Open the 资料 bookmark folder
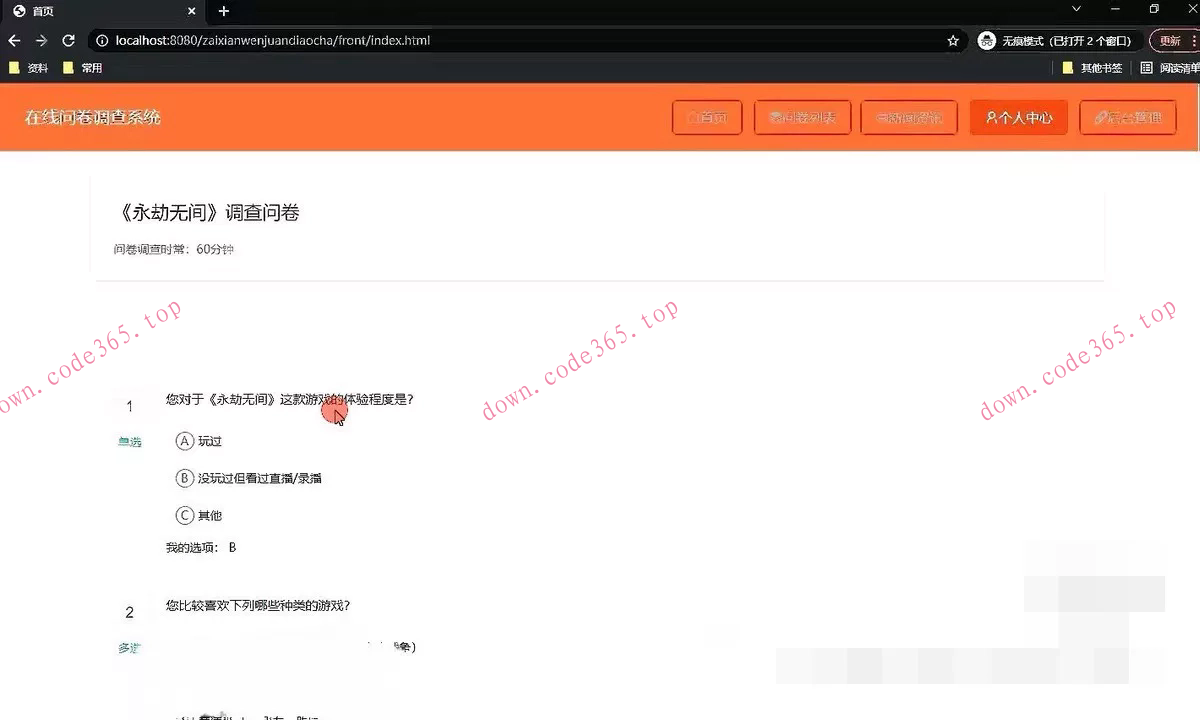The image size is (1200, 720). coord(29,68)
